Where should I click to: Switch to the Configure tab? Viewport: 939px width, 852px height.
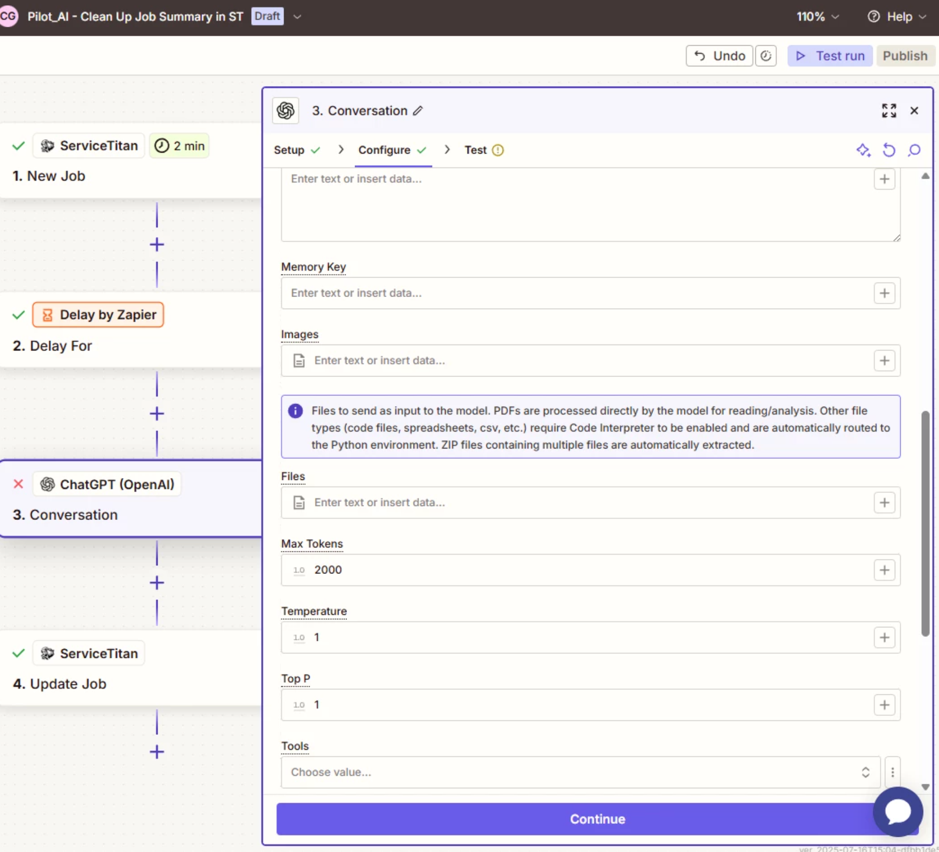tap(392, 150)
